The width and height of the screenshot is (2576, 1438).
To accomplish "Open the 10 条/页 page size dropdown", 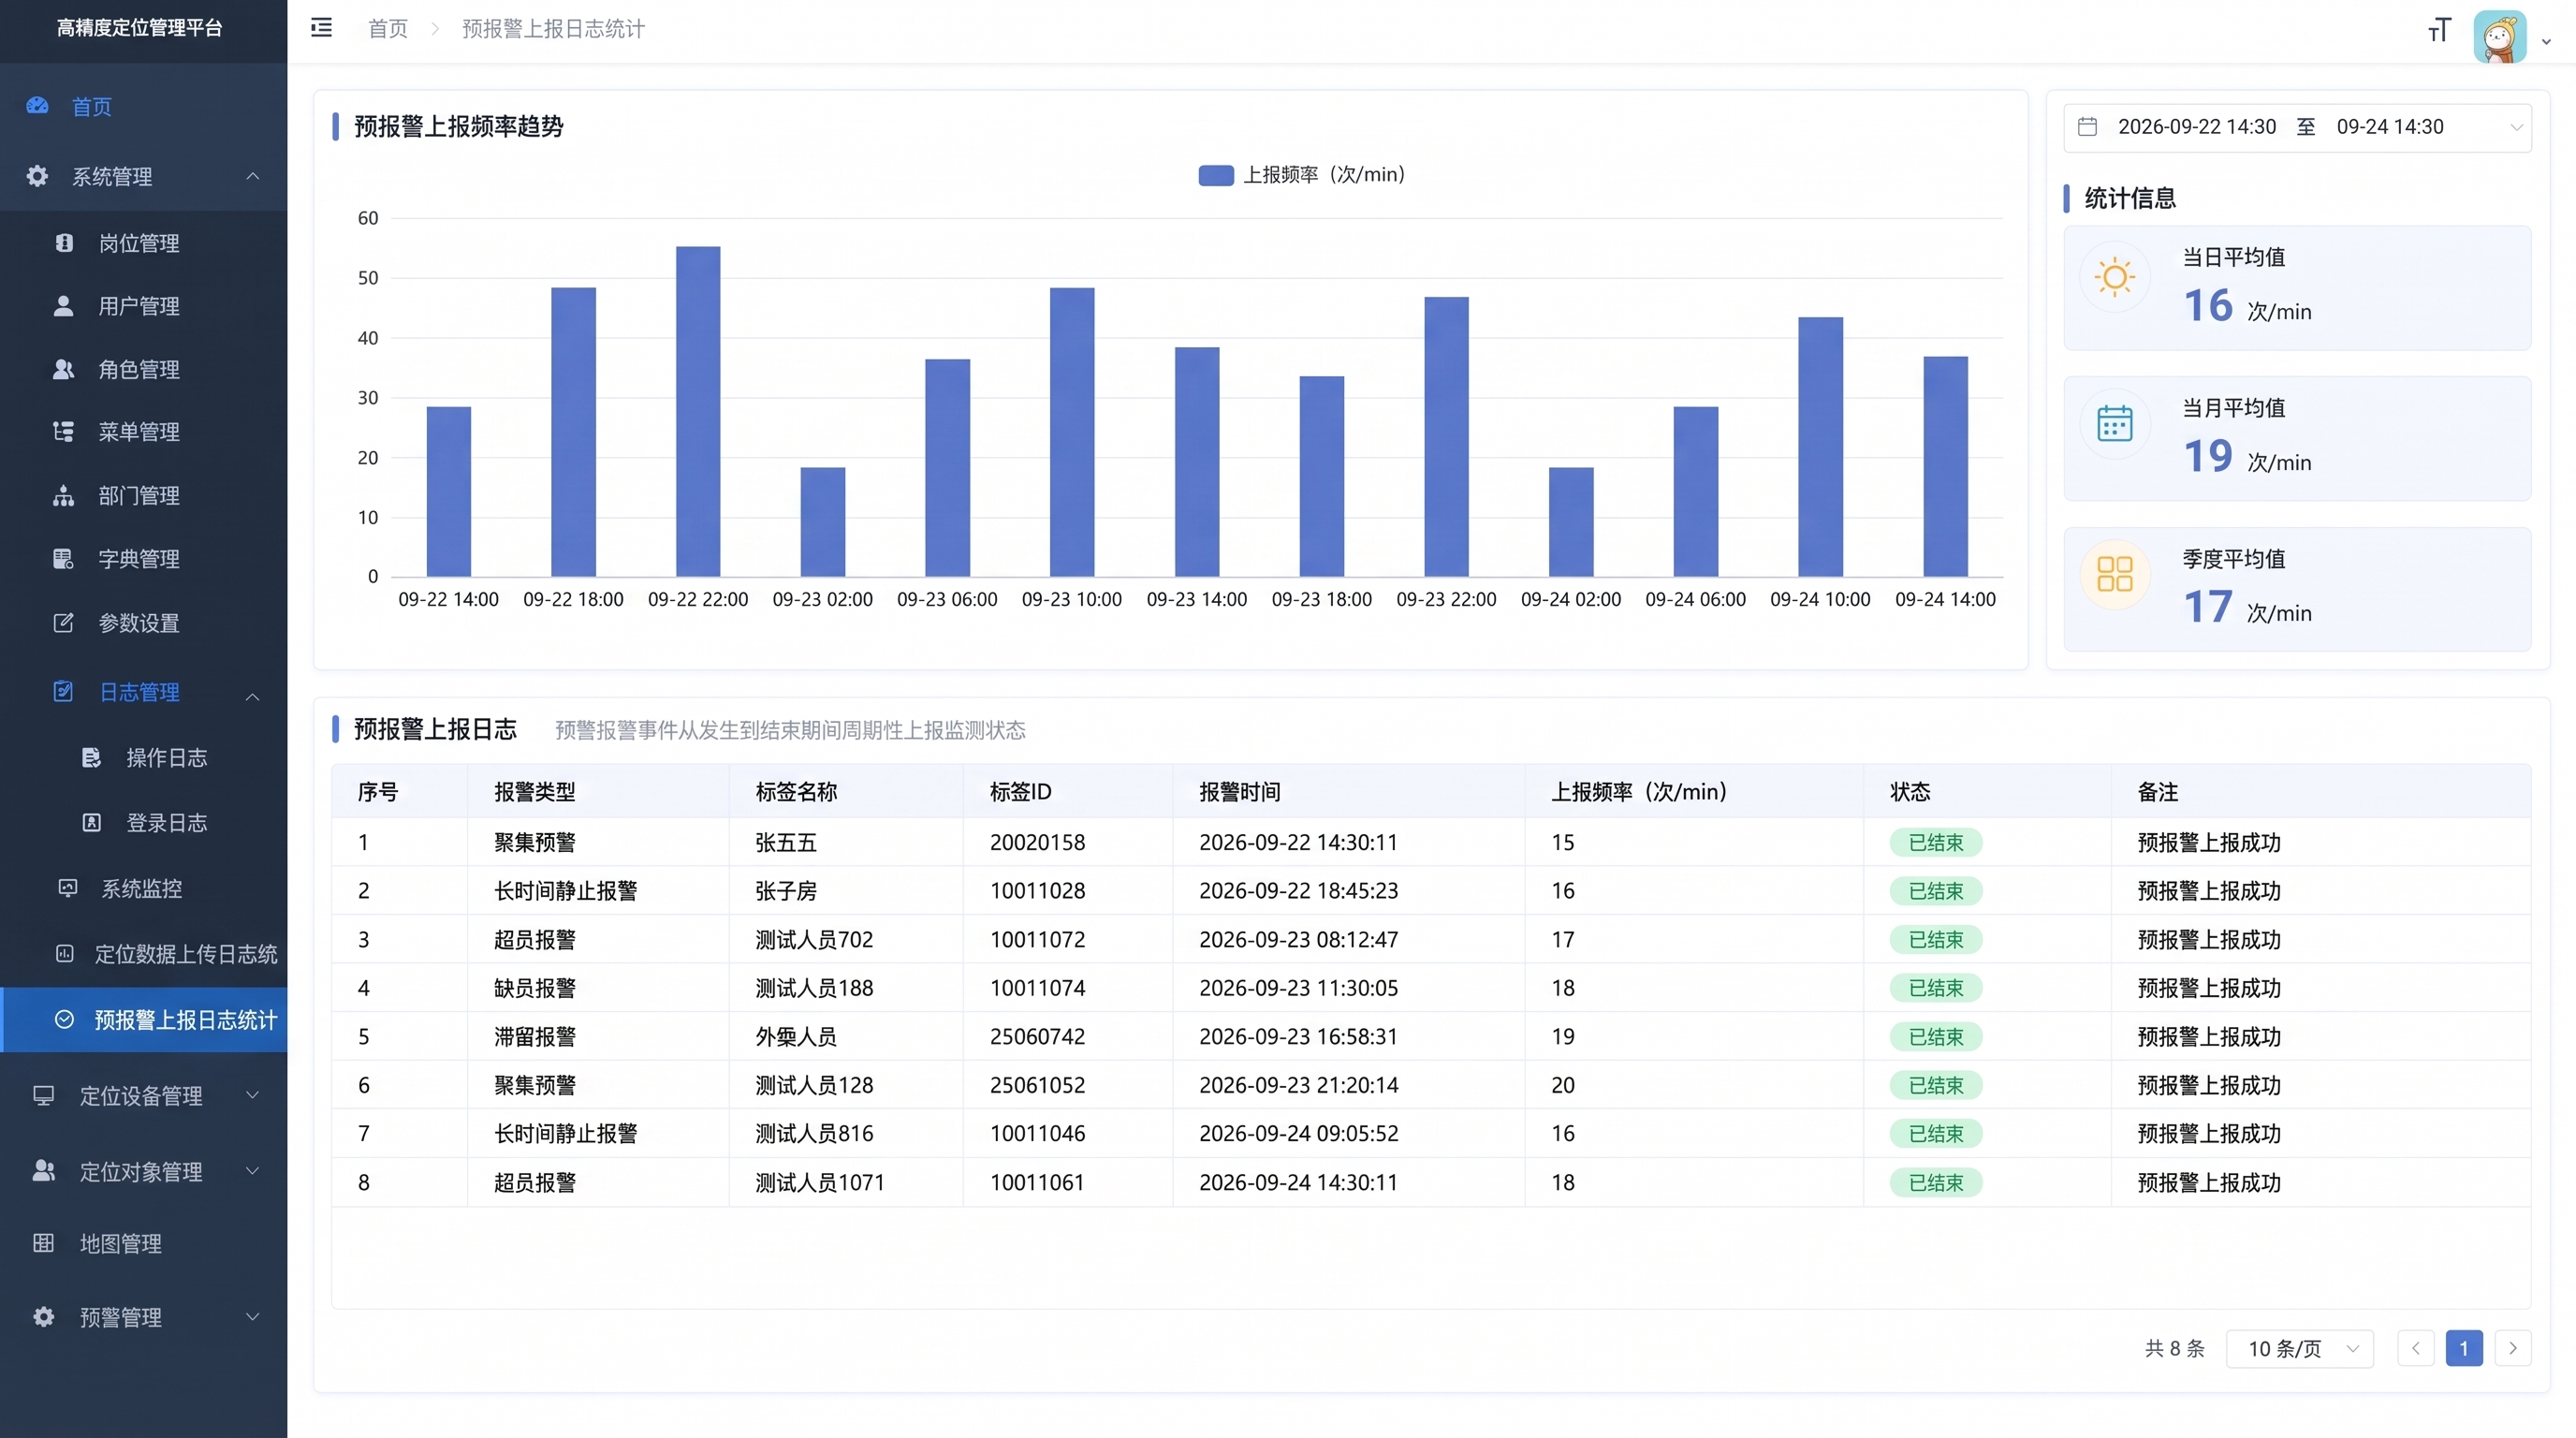I will (x=2299, y=1348).
